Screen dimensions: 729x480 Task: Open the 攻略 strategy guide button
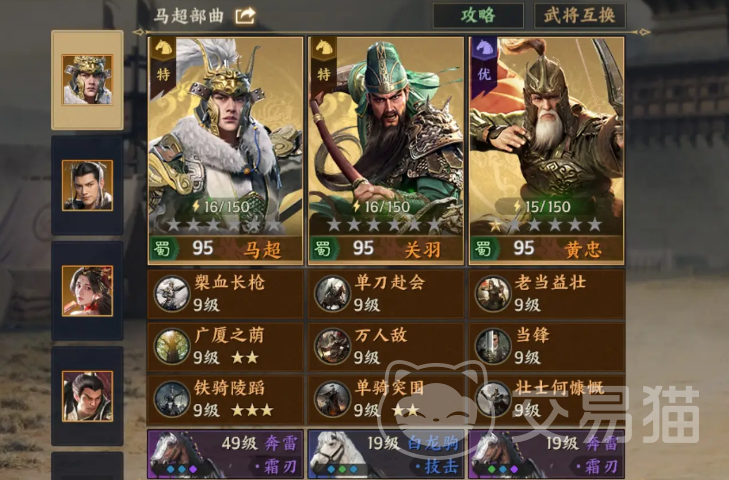click(478, 16)
